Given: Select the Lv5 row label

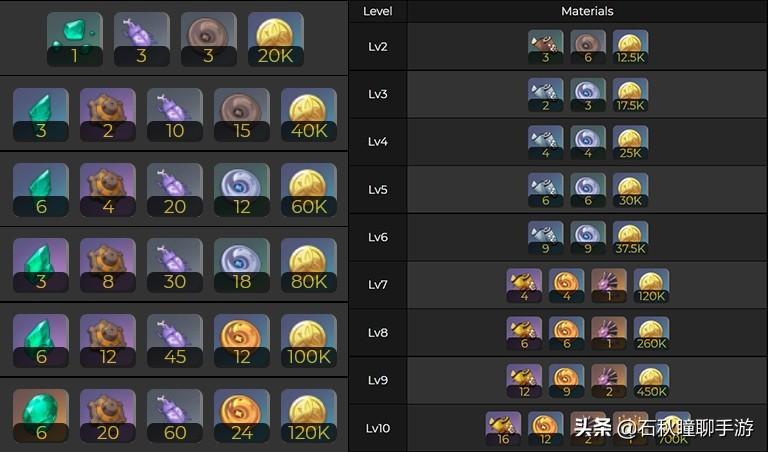Looking at the screenshot, I should point(378,190).
